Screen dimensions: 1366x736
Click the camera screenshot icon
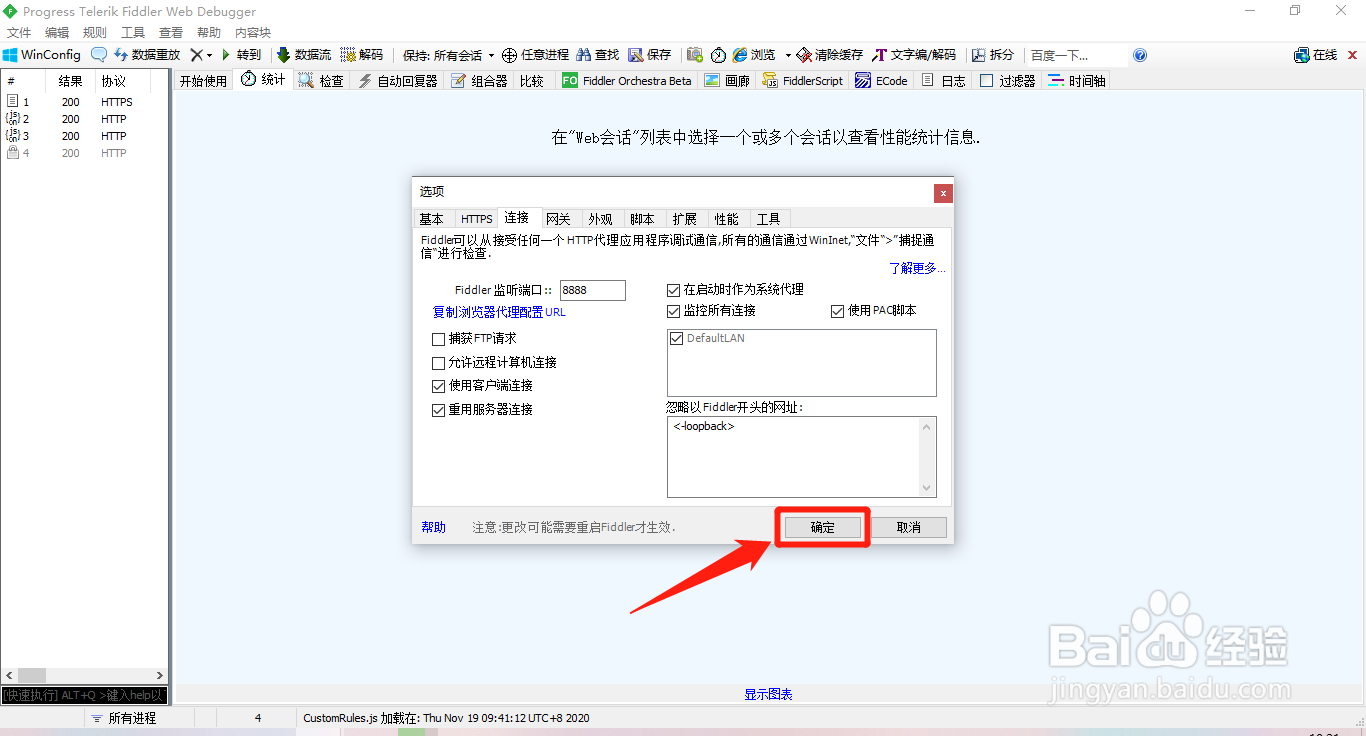694,55
